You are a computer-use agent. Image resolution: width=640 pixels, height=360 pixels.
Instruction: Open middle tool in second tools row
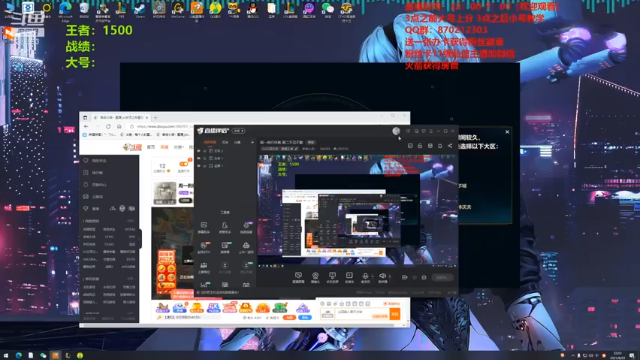225,247
